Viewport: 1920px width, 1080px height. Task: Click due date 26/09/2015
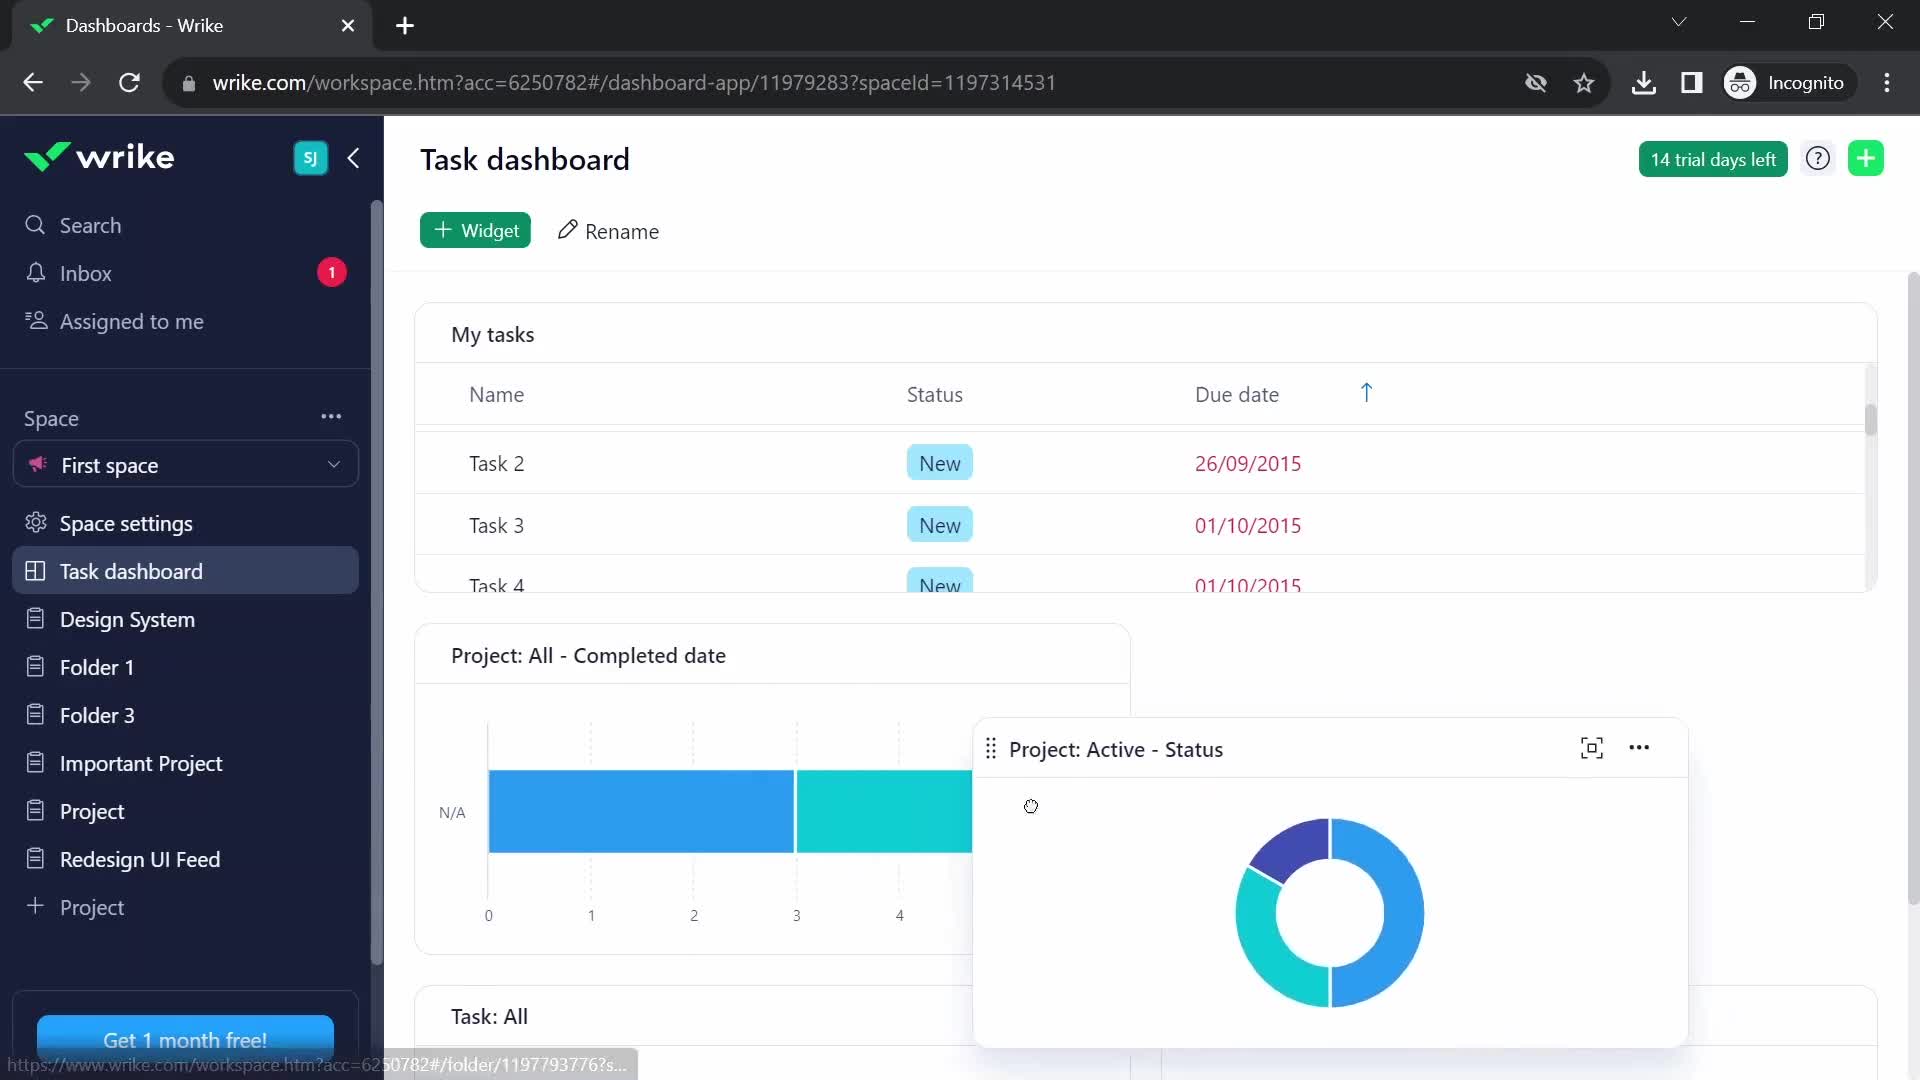pyautogui.click(x=1248, y=463)
